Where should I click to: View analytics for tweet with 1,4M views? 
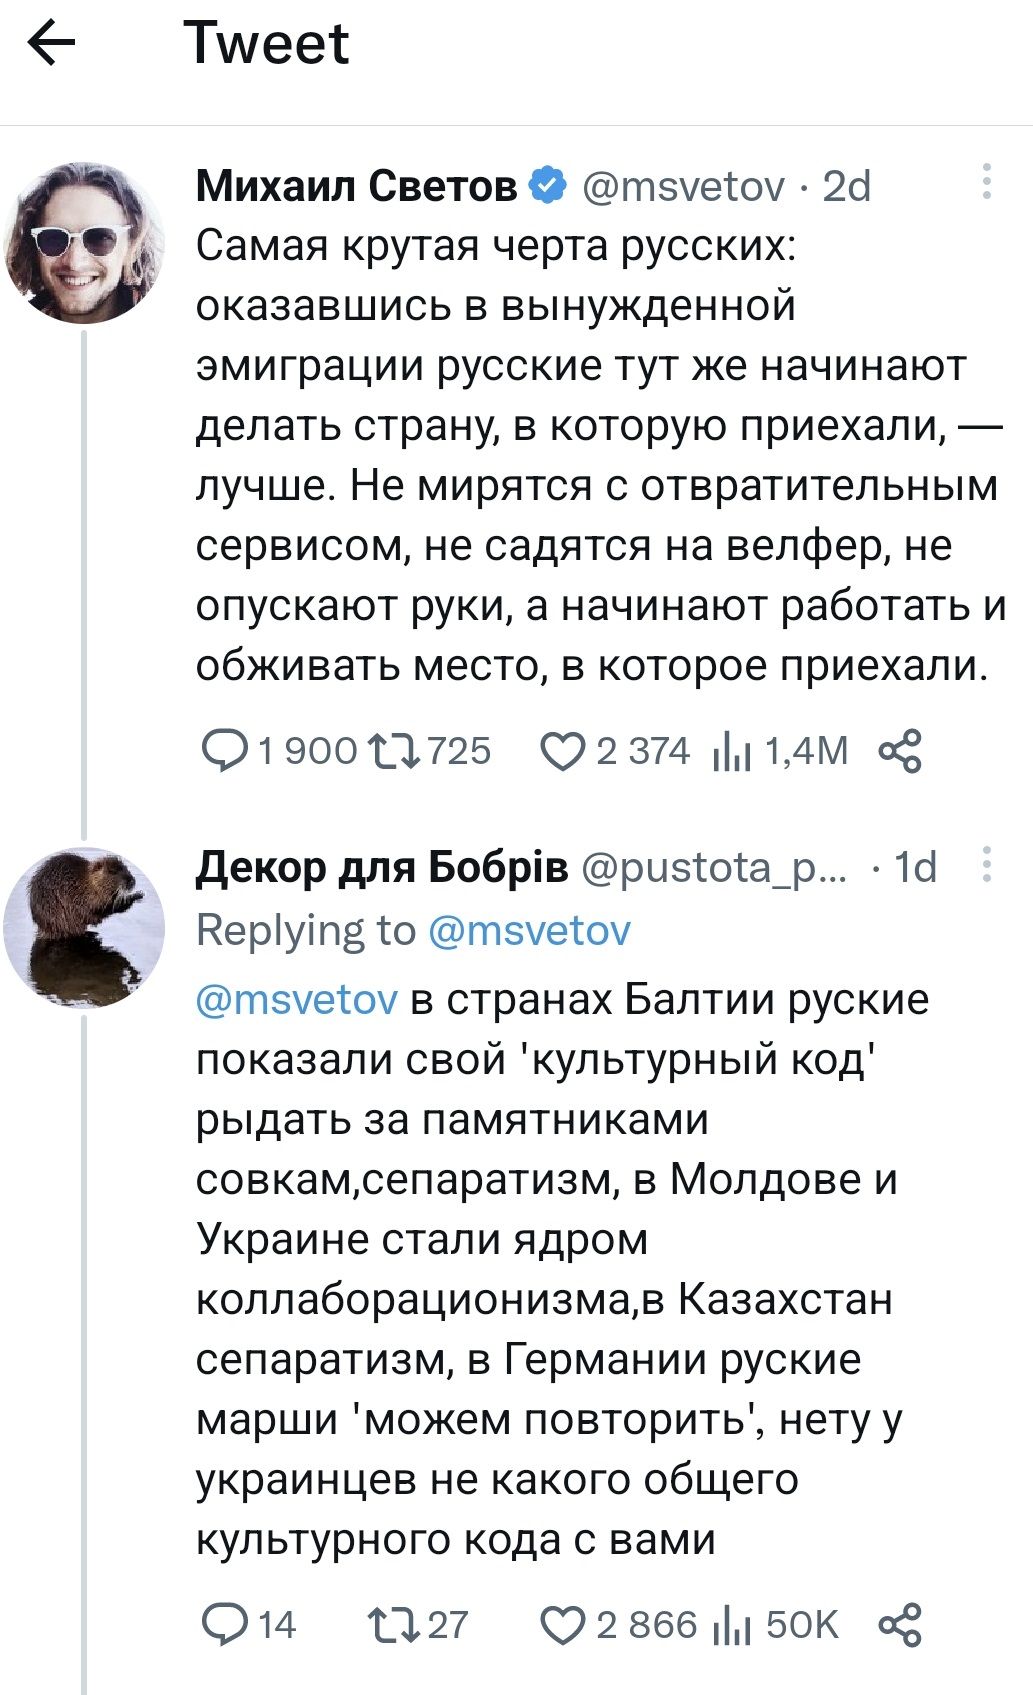pyautogui.click(x=731, y=751)
